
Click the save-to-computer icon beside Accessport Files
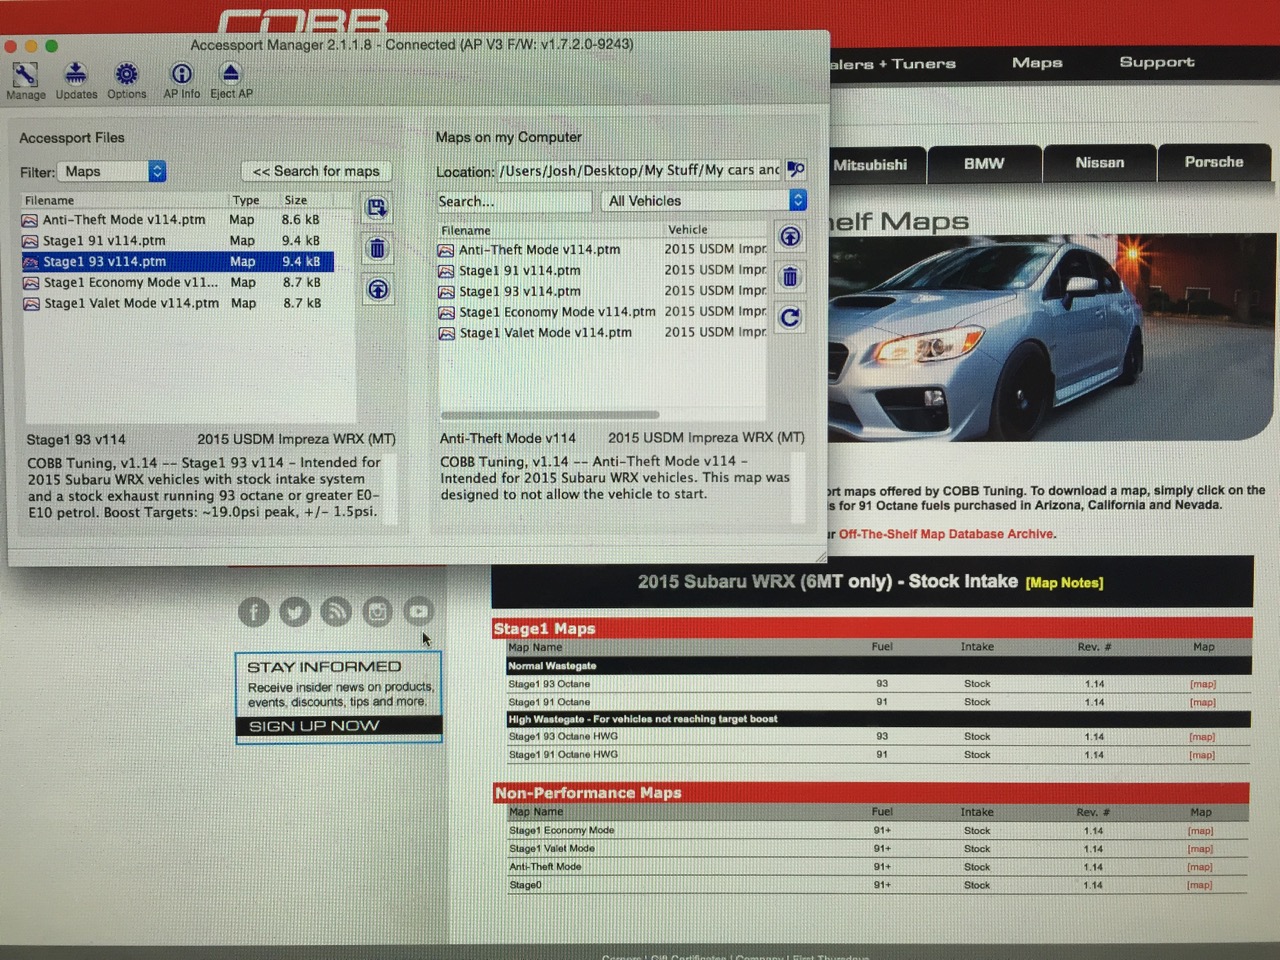pos(377,208)
